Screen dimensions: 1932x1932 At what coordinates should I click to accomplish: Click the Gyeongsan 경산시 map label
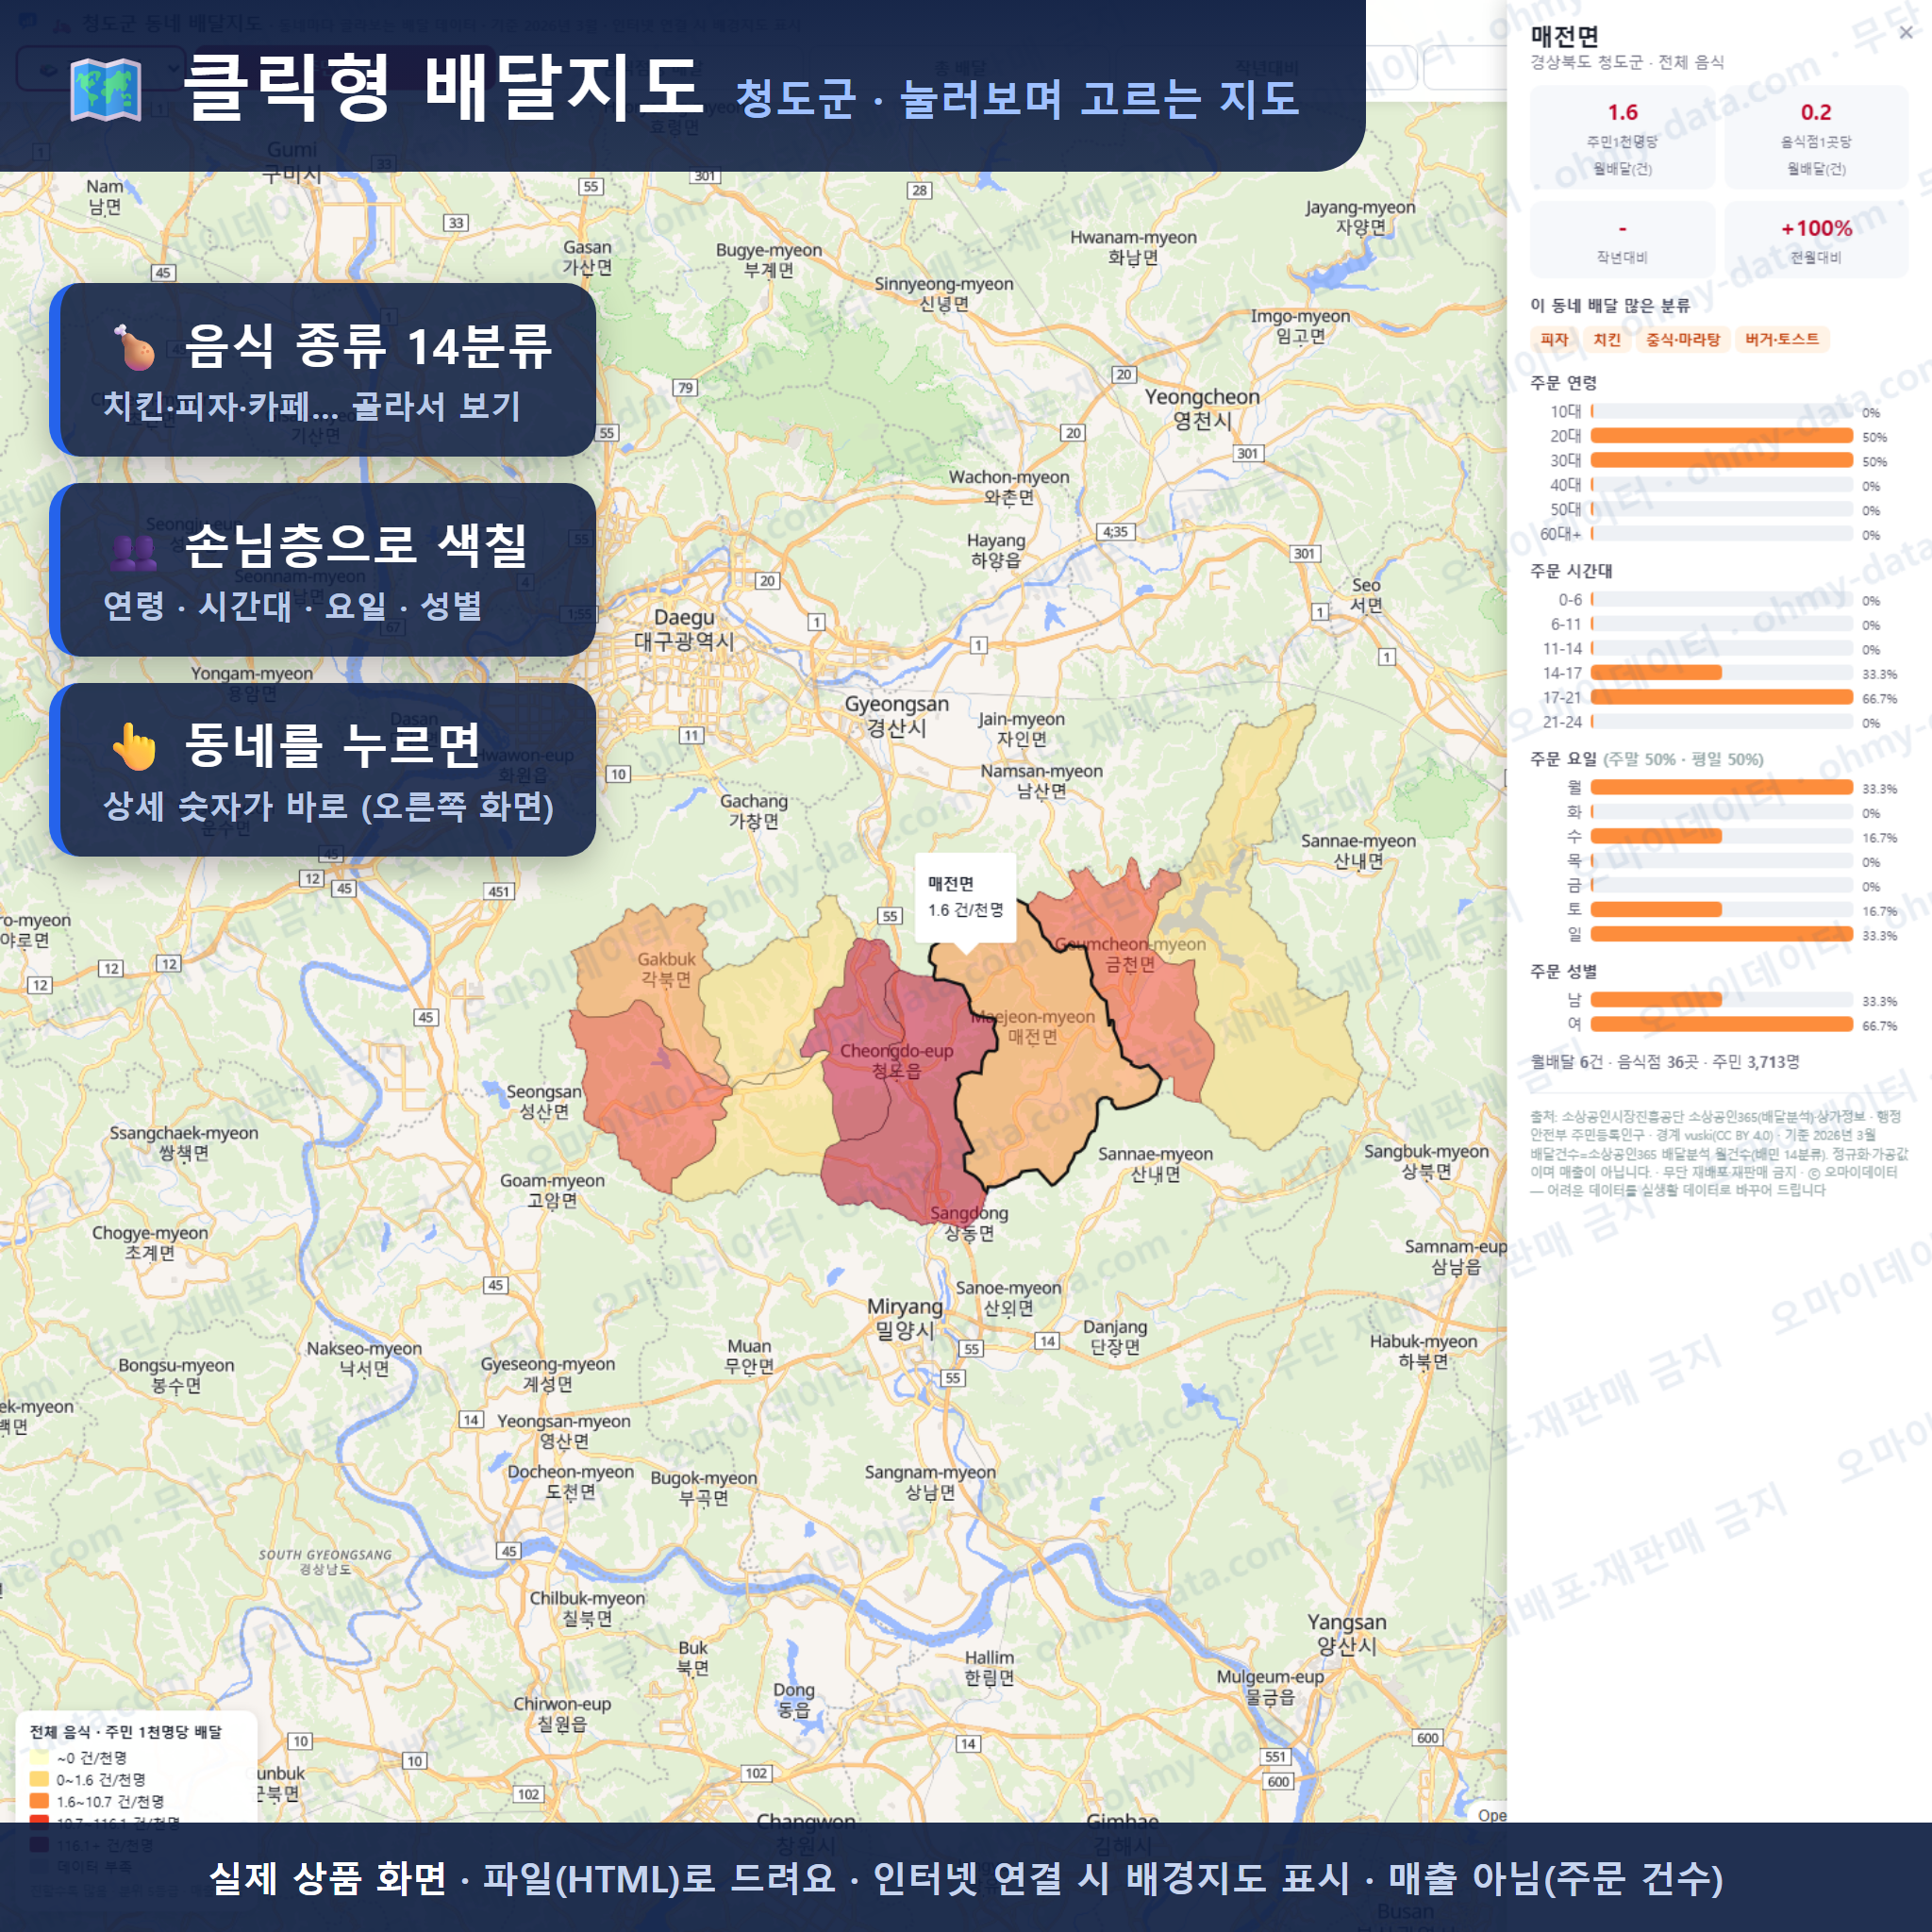pos(896,716)
